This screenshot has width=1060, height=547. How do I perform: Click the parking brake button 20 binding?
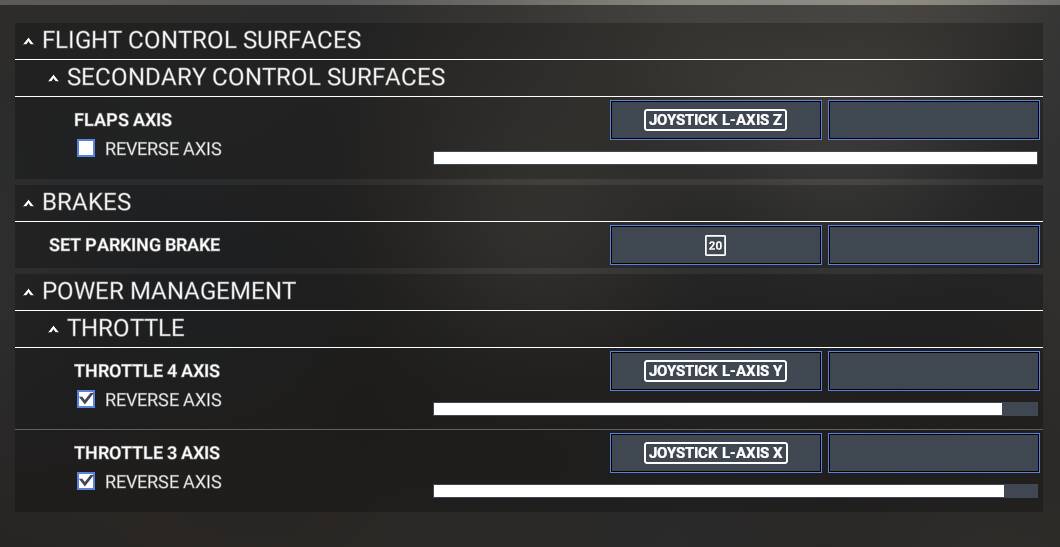[x=715, y=245]
